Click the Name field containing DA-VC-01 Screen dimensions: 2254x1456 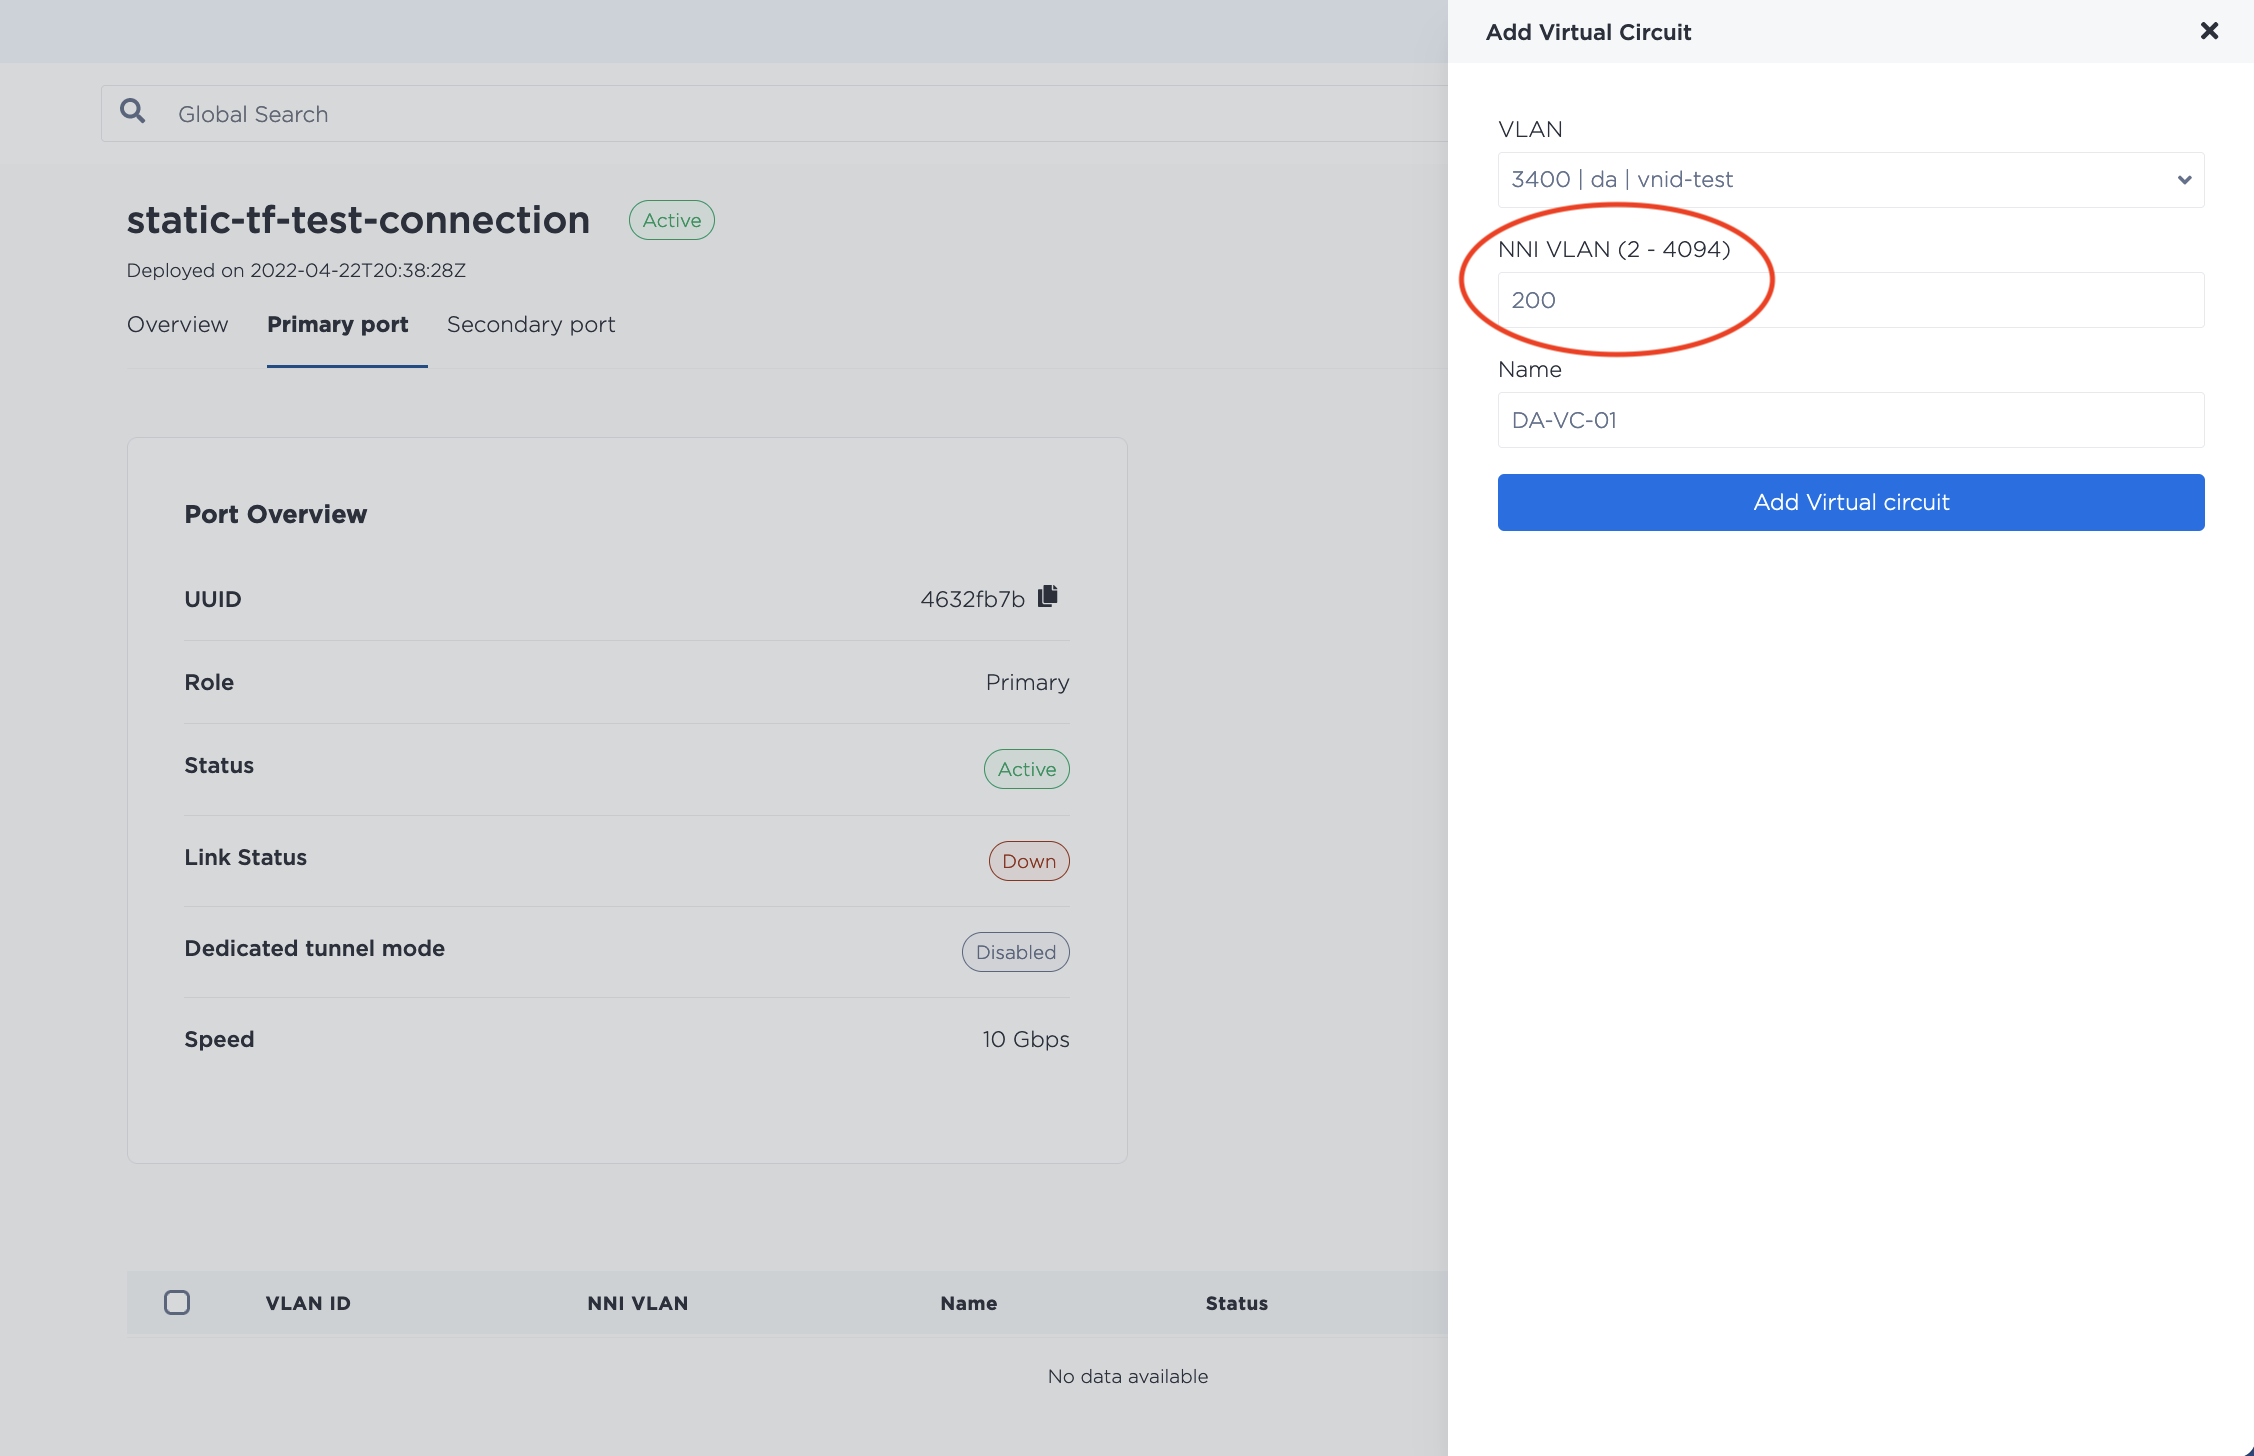click(1850, 420)
